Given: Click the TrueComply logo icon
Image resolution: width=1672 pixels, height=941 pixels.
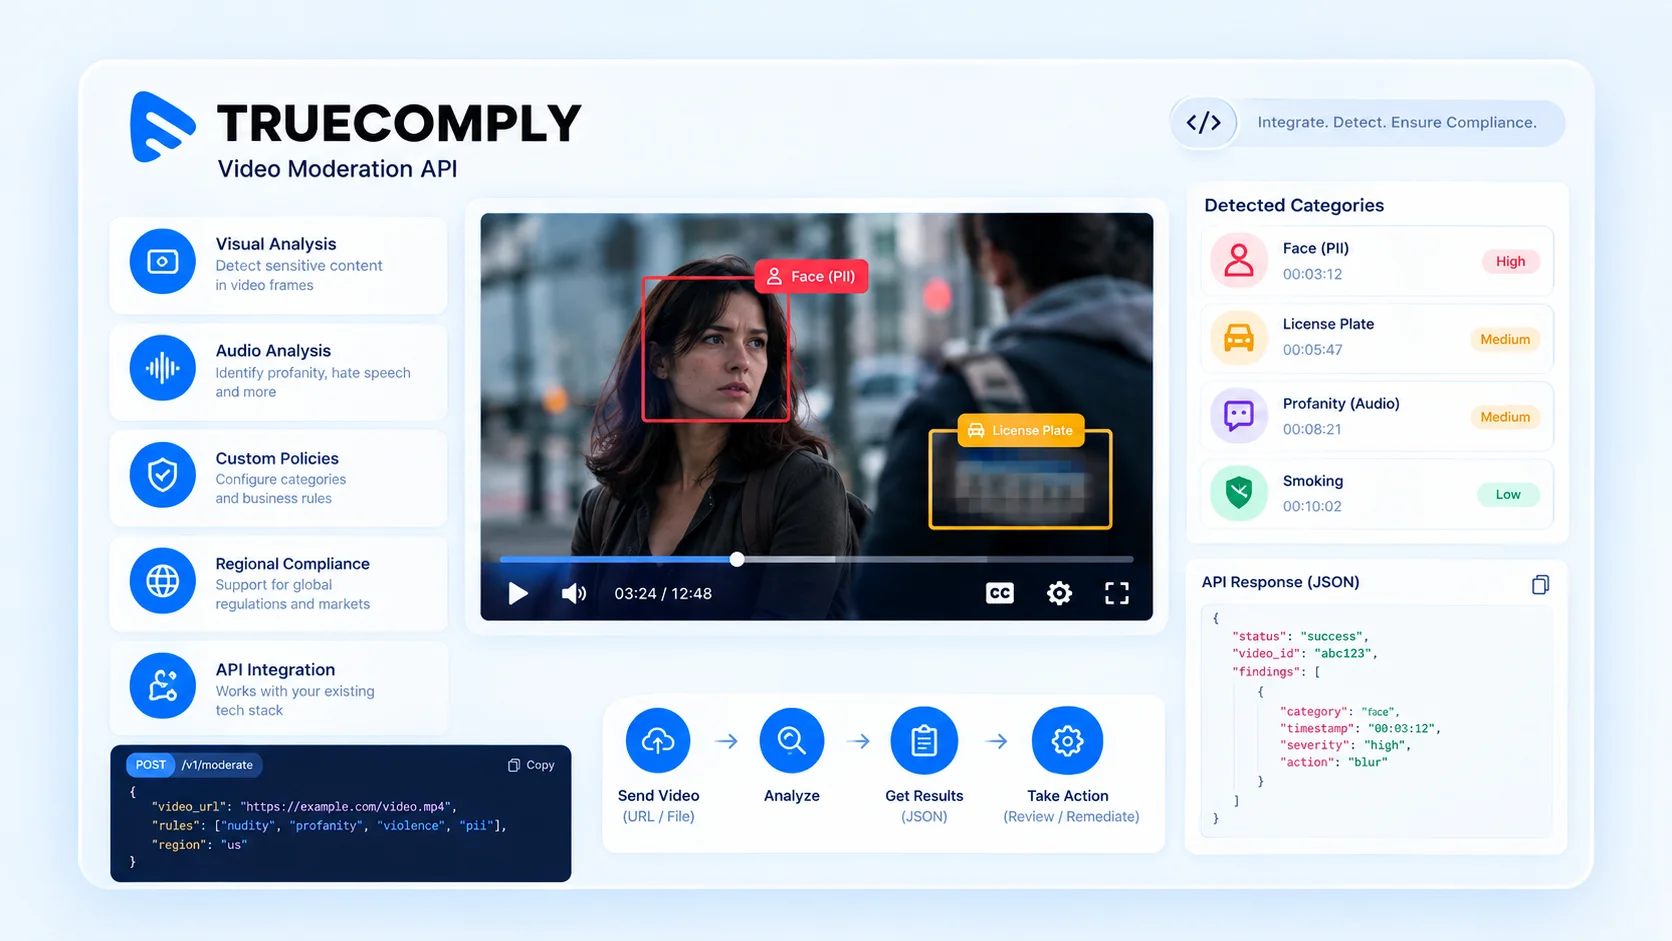Looking at the screenshot, I should (x=162, y=127).
